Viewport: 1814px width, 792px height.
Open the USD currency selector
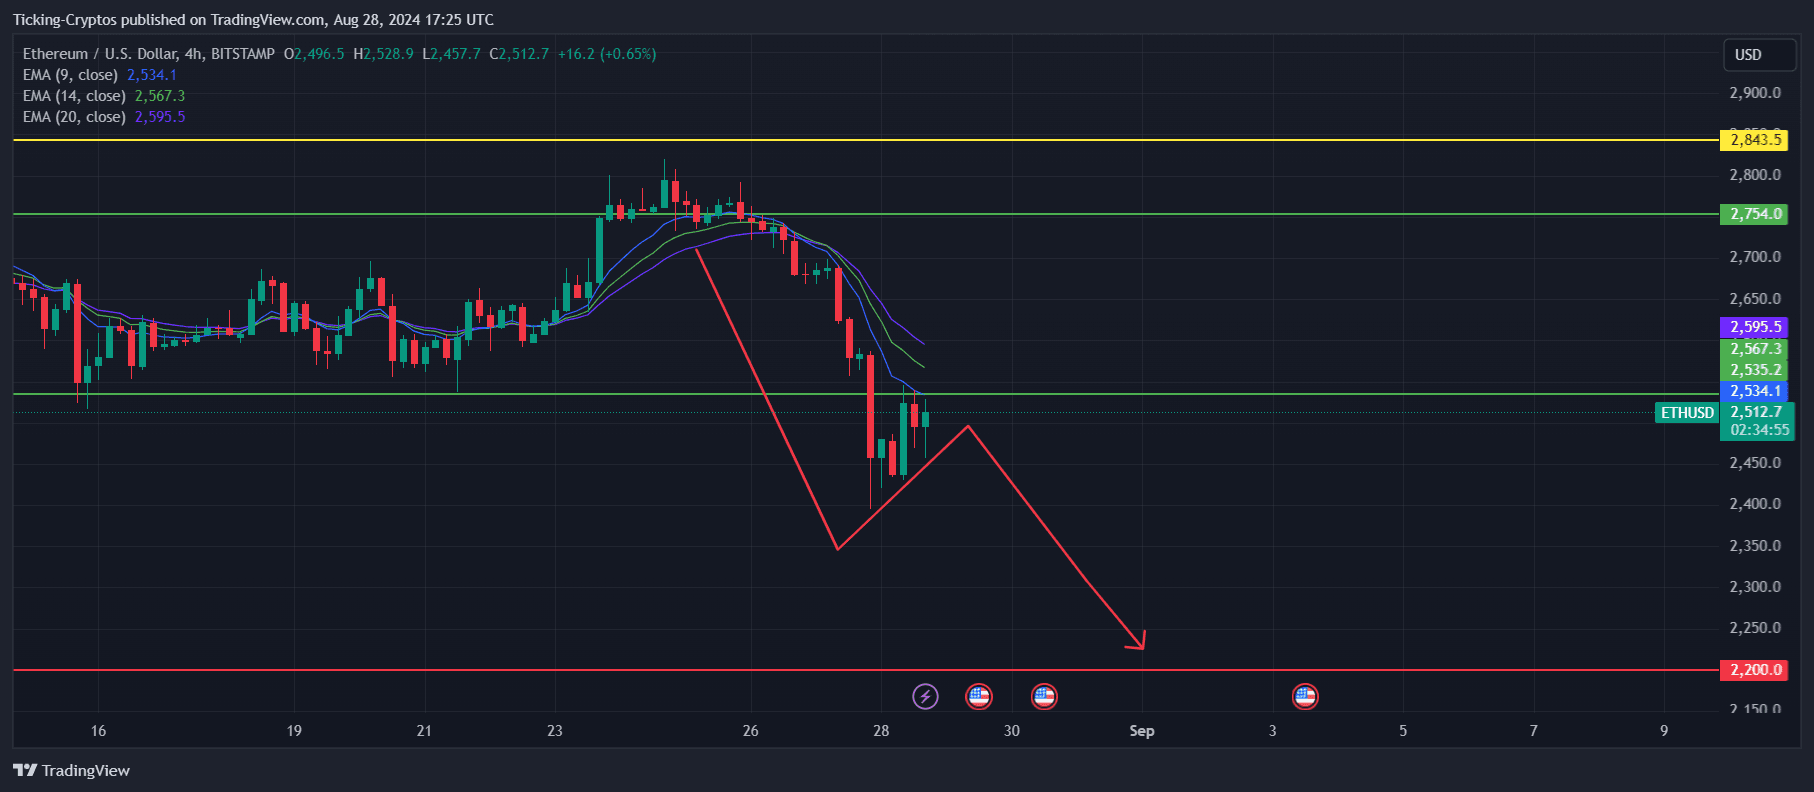tap(1759, 55)
